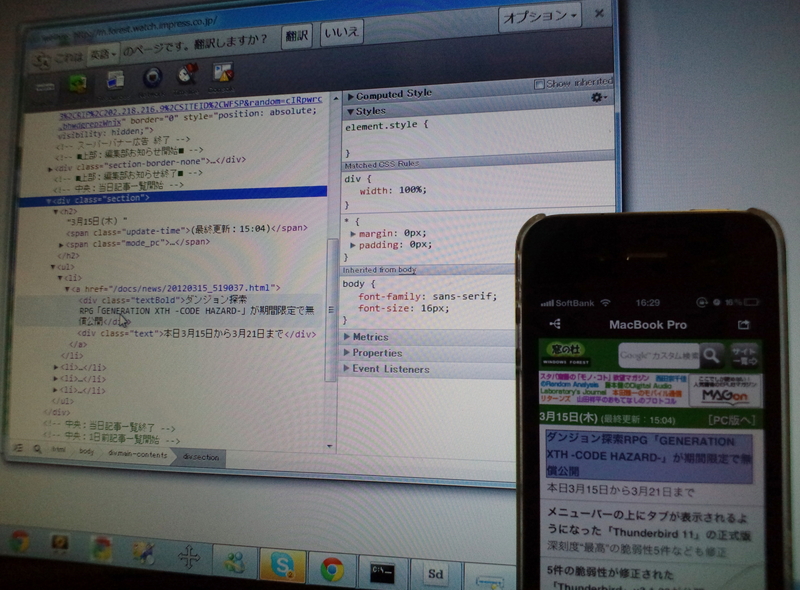Viewport: 800px width, 590px height.
Task: Collapse the div class="section" node
Action: [x=48, y=201]
